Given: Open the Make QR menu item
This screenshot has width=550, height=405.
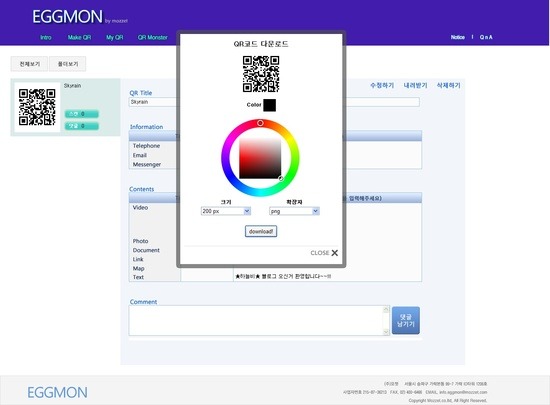Looking at the screenshot, I should [79, 37].
